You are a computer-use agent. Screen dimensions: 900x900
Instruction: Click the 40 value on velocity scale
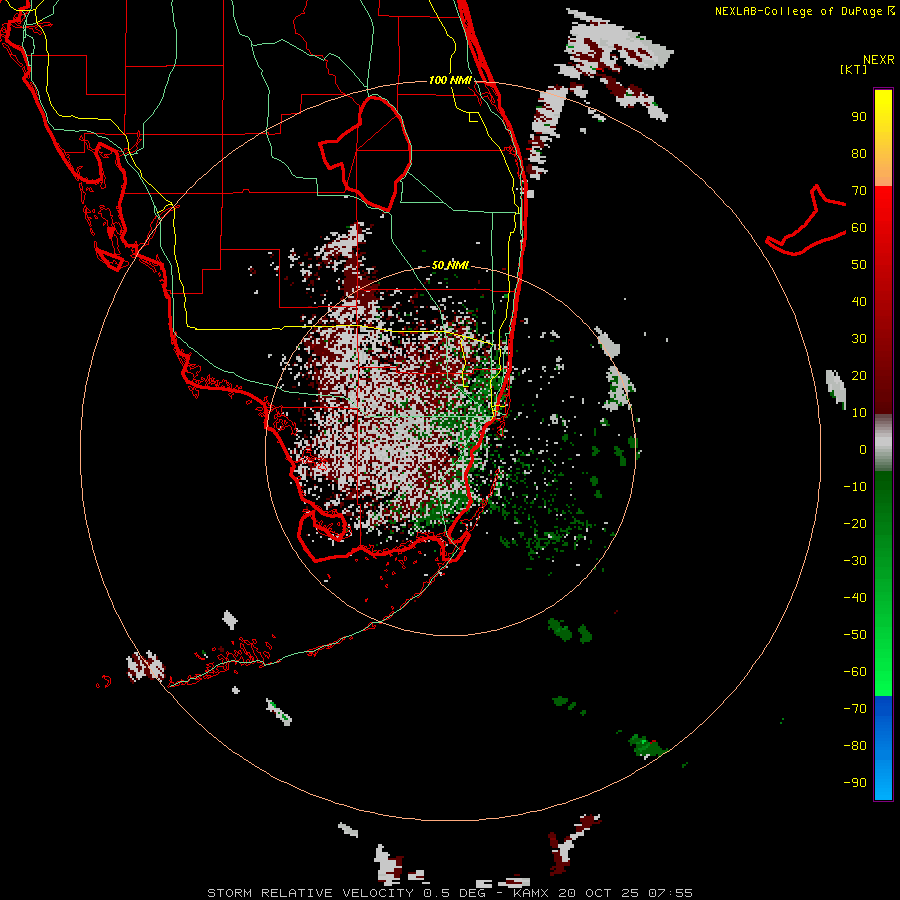[x=859, y=301]
